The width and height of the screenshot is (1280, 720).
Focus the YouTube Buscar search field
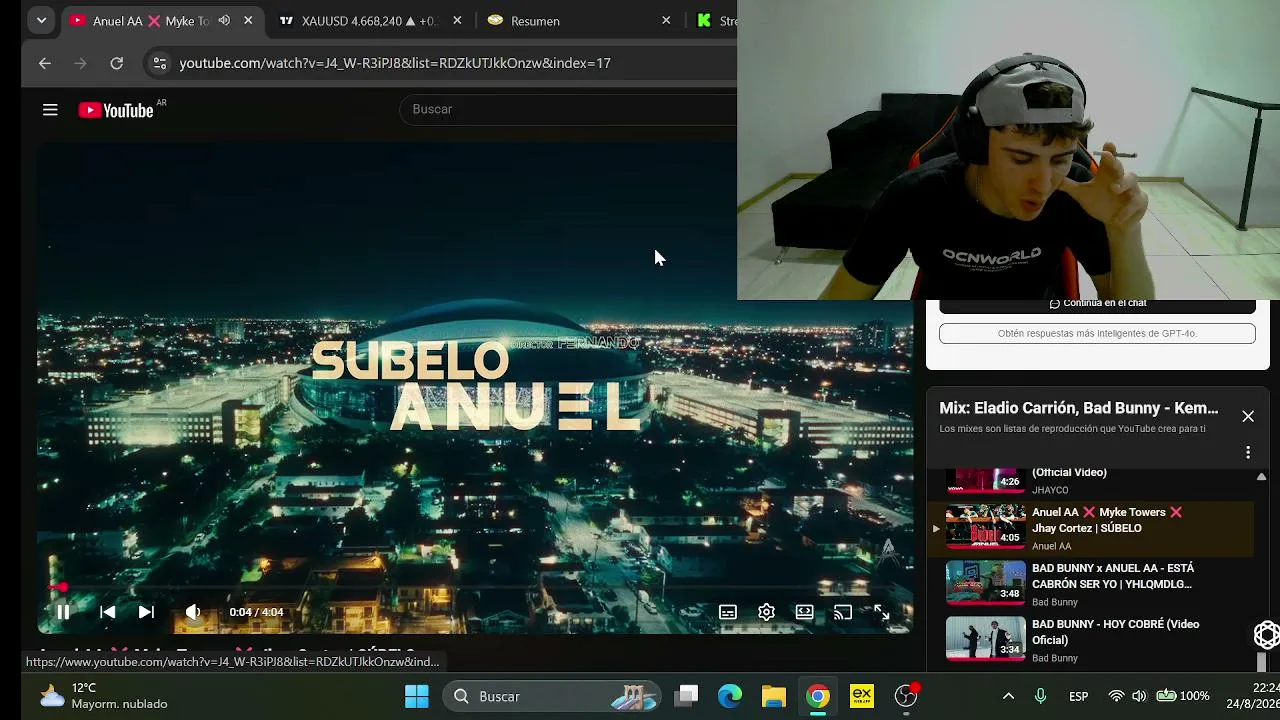click(570, 109)
